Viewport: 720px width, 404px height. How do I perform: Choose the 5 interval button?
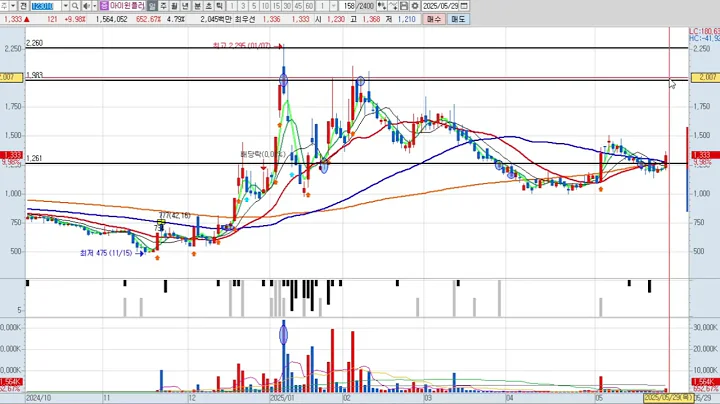[x=254, y=6]
